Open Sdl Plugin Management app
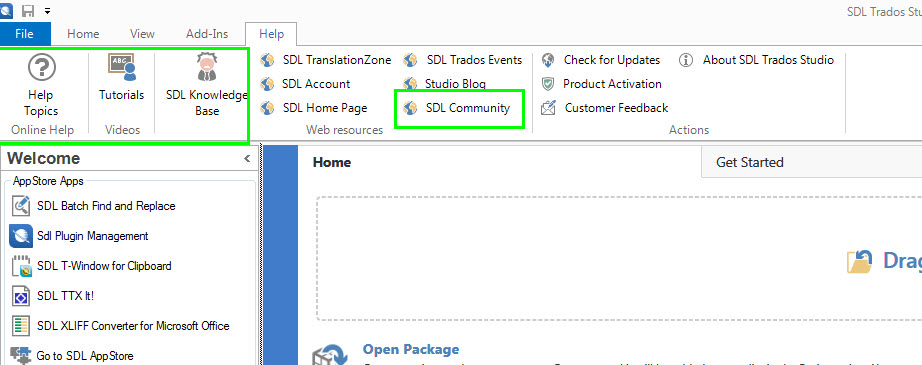The height and width of the screenshot is (365, 922). pos(79,236)
